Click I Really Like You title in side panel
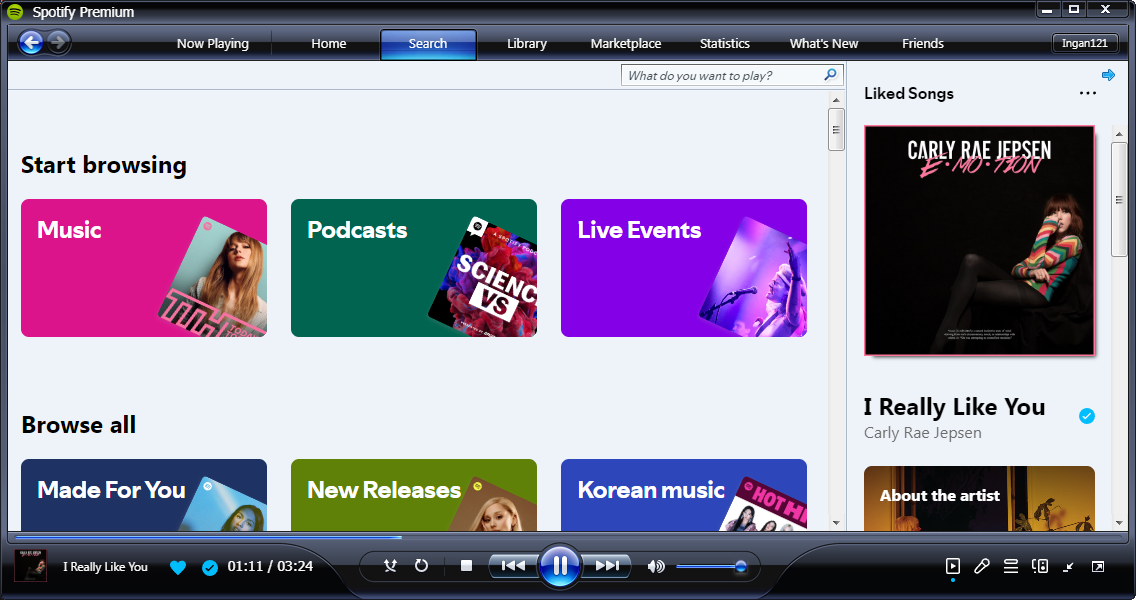The width and height of the screenshot is (1136, 600). (954, 407)
